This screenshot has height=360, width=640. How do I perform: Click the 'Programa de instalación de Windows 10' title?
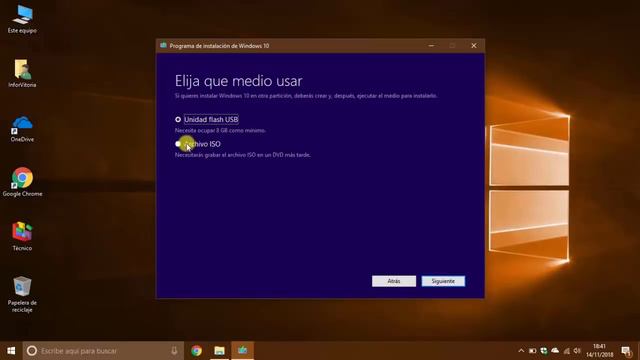click(x=219, y=46)
